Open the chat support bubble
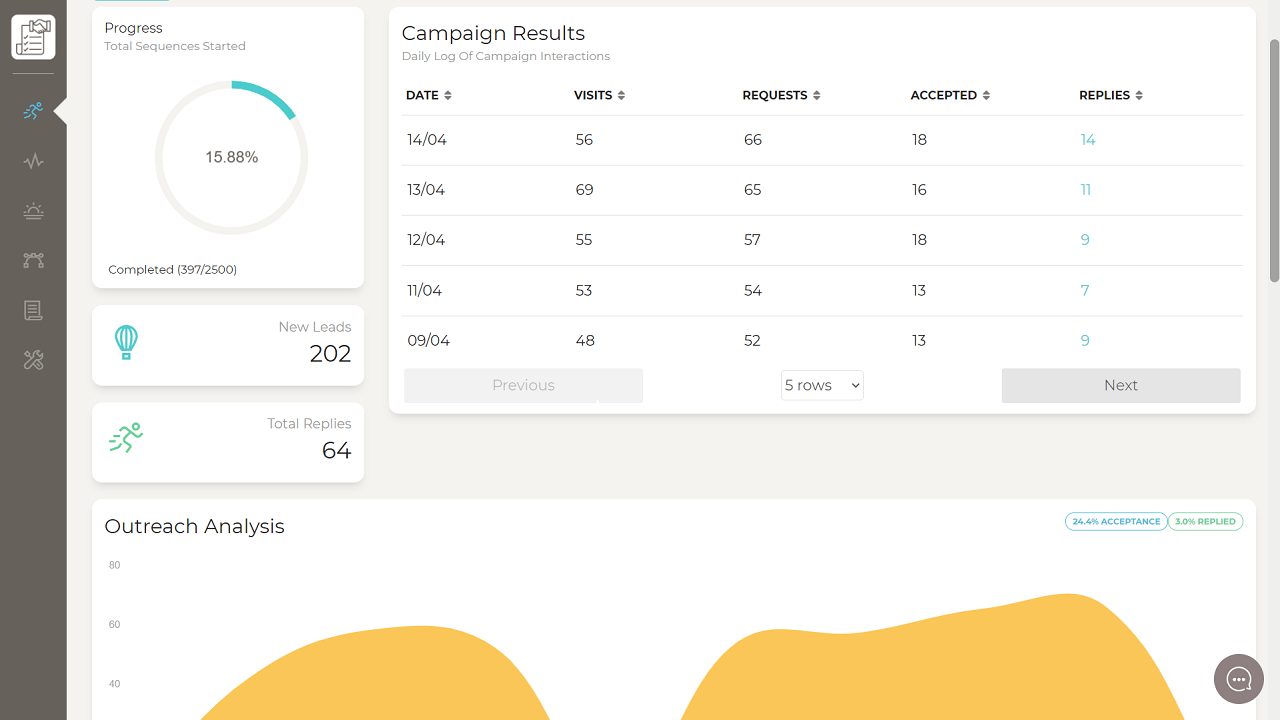 [1239, 680]
